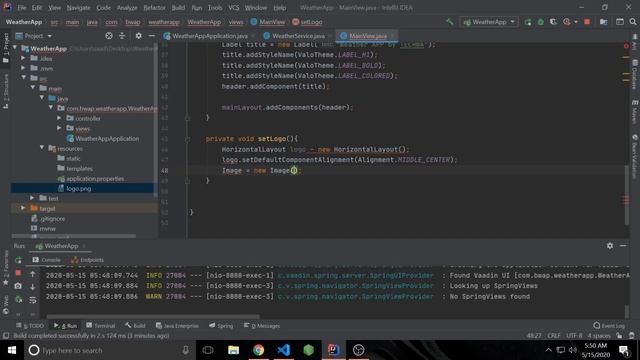Open Run panel gear settings
The height and width of the screenshot is (360, 640).
(x=609, y=246)
